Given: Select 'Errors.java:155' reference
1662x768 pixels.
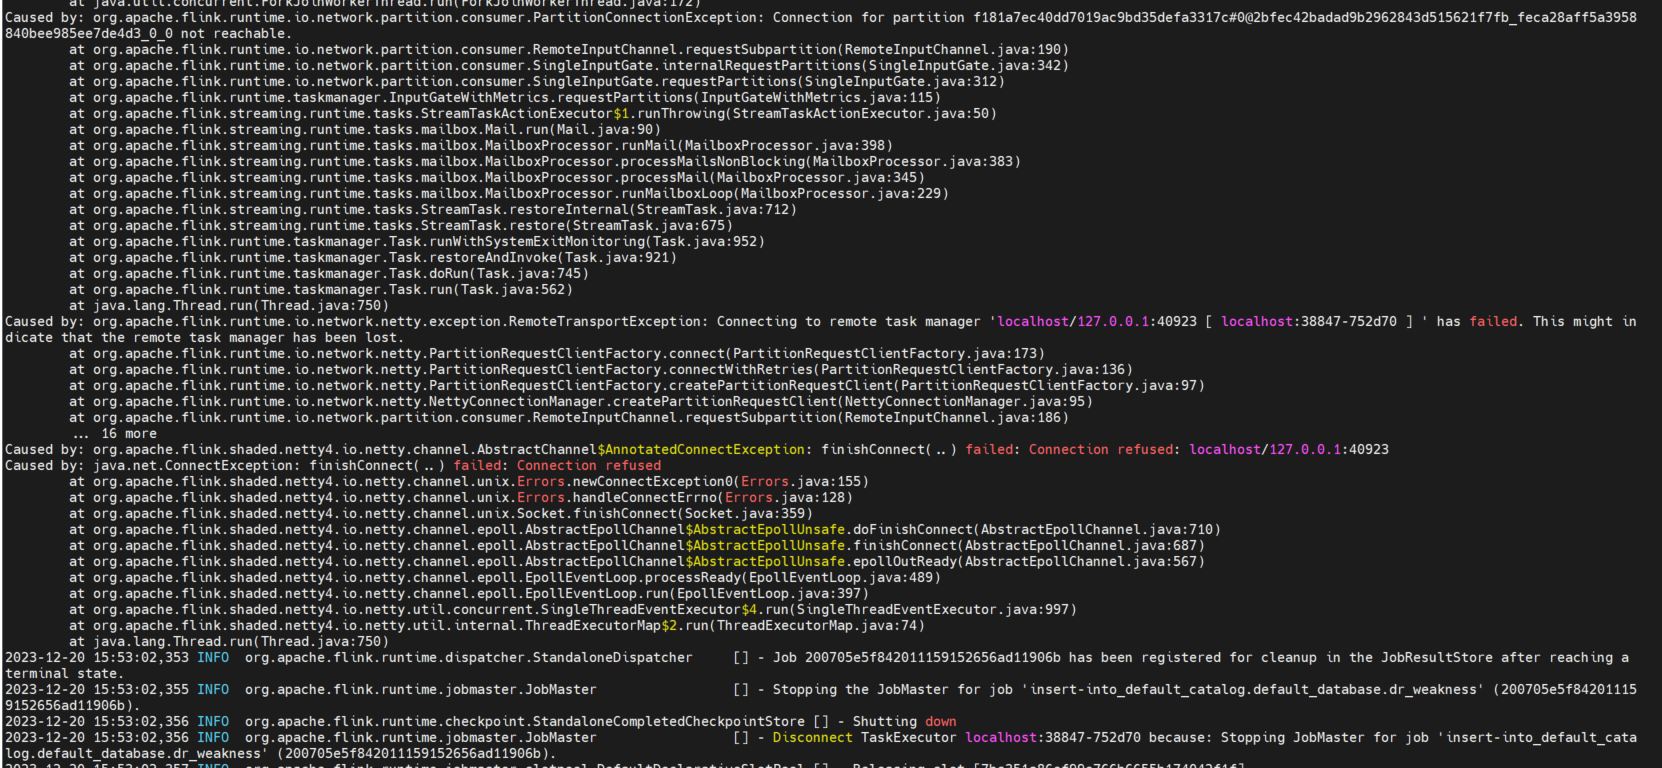Looking at the screenshot, I should (x=801, y=481).
